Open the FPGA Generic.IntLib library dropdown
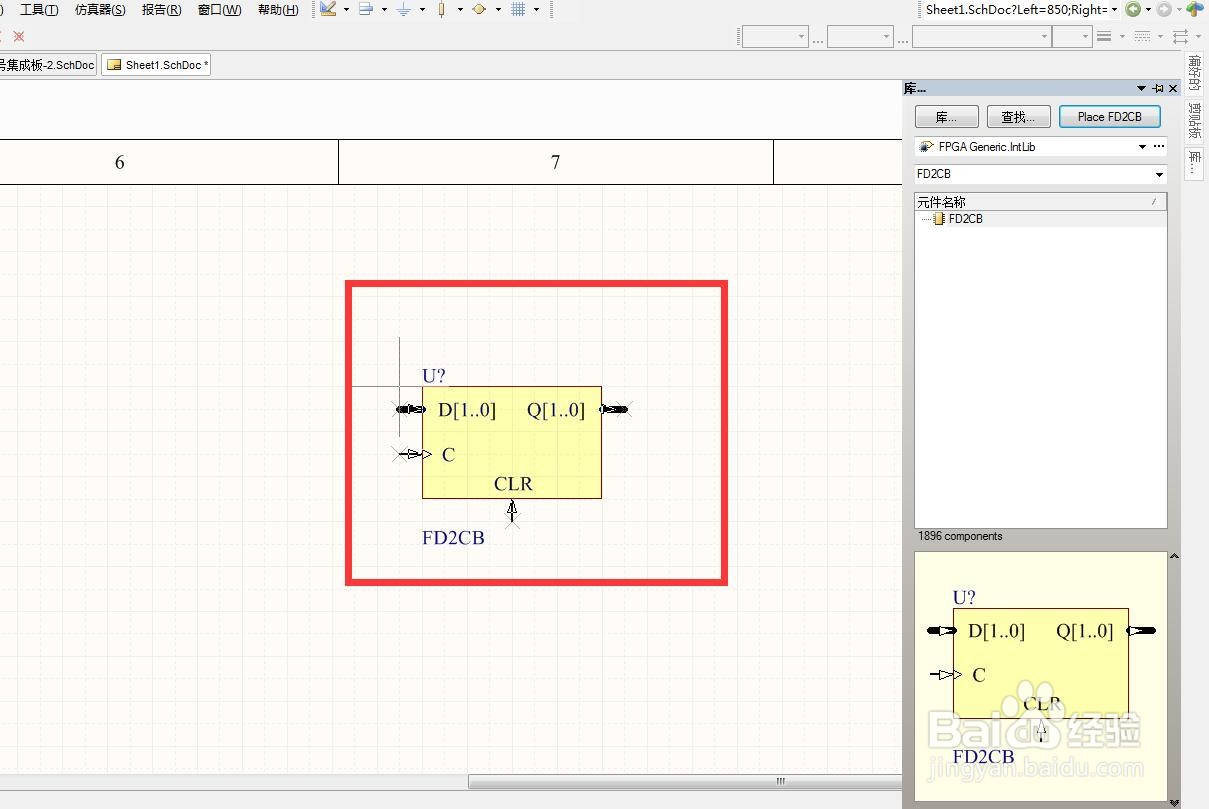The height and width of the screenshot is (809, 1209). click(1142, 147)
